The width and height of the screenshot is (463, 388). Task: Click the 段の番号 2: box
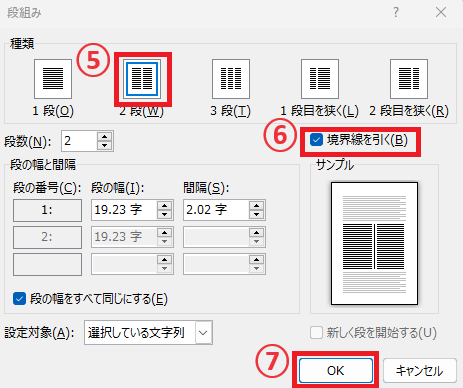47,237
